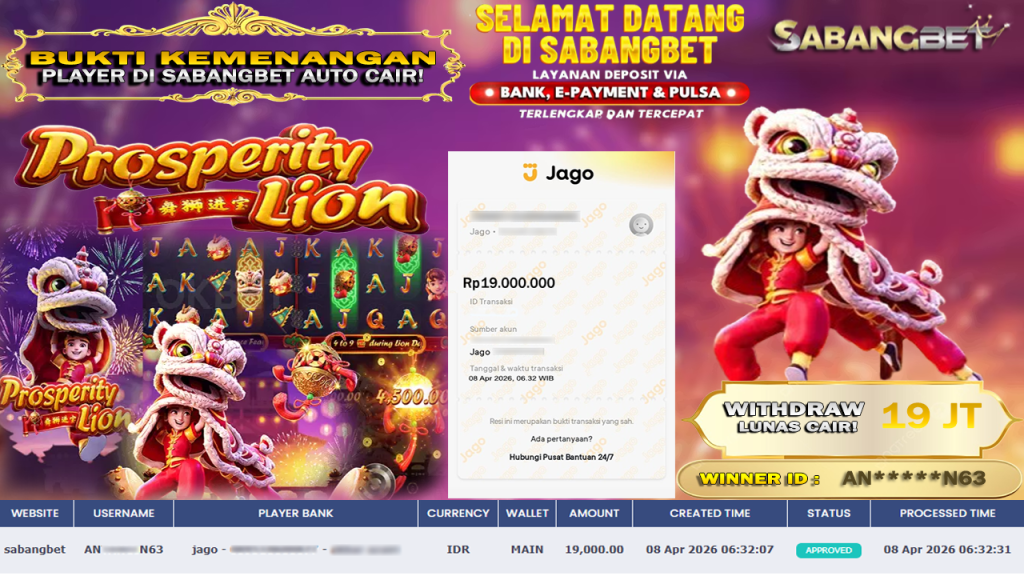Click the Winner ID AN*****N63 banner
Image resolution: width=1024 pixels, height=576 pixels.
(849, 479)
